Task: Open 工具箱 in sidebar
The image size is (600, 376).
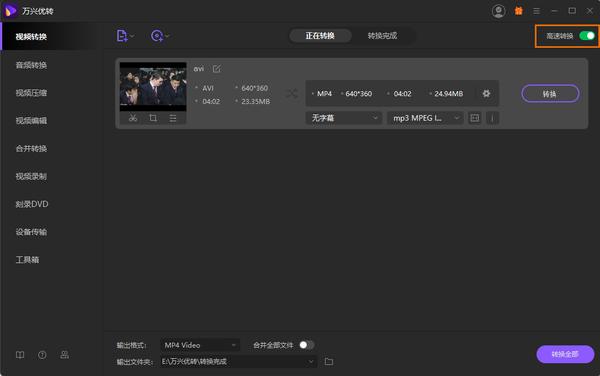Action: pyautogui.click(x=27, y=260)
